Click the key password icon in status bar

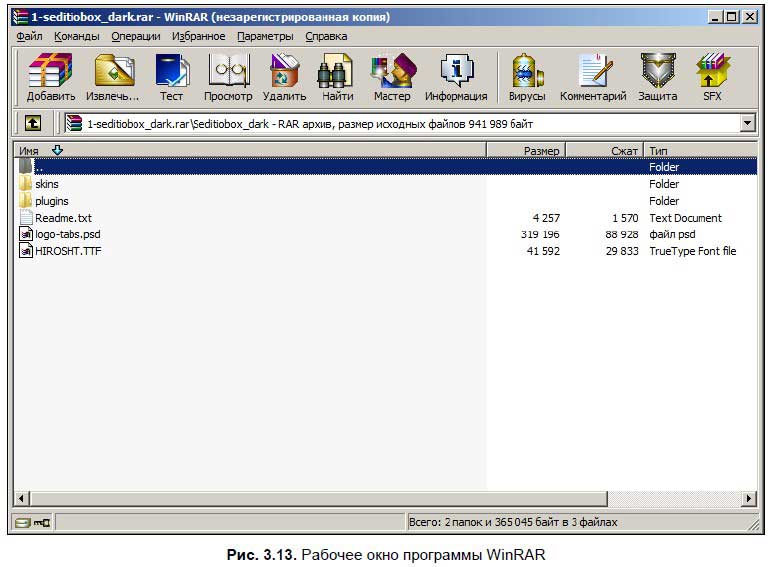click(43, 522)
